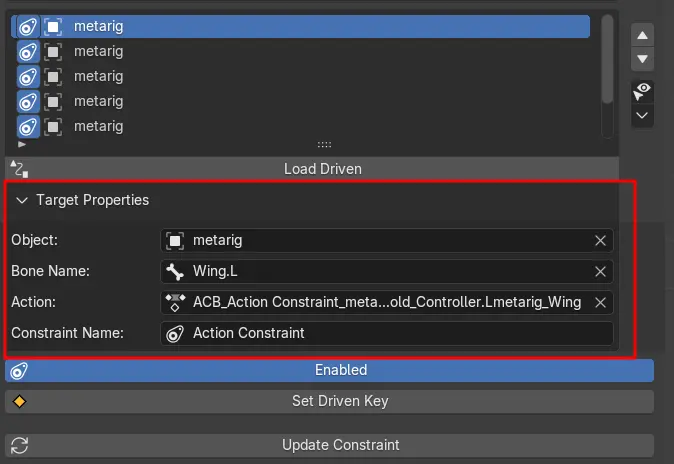Clear the Bone Name Wing.L value
The image size is (674, 464).
tap(600, 272)
